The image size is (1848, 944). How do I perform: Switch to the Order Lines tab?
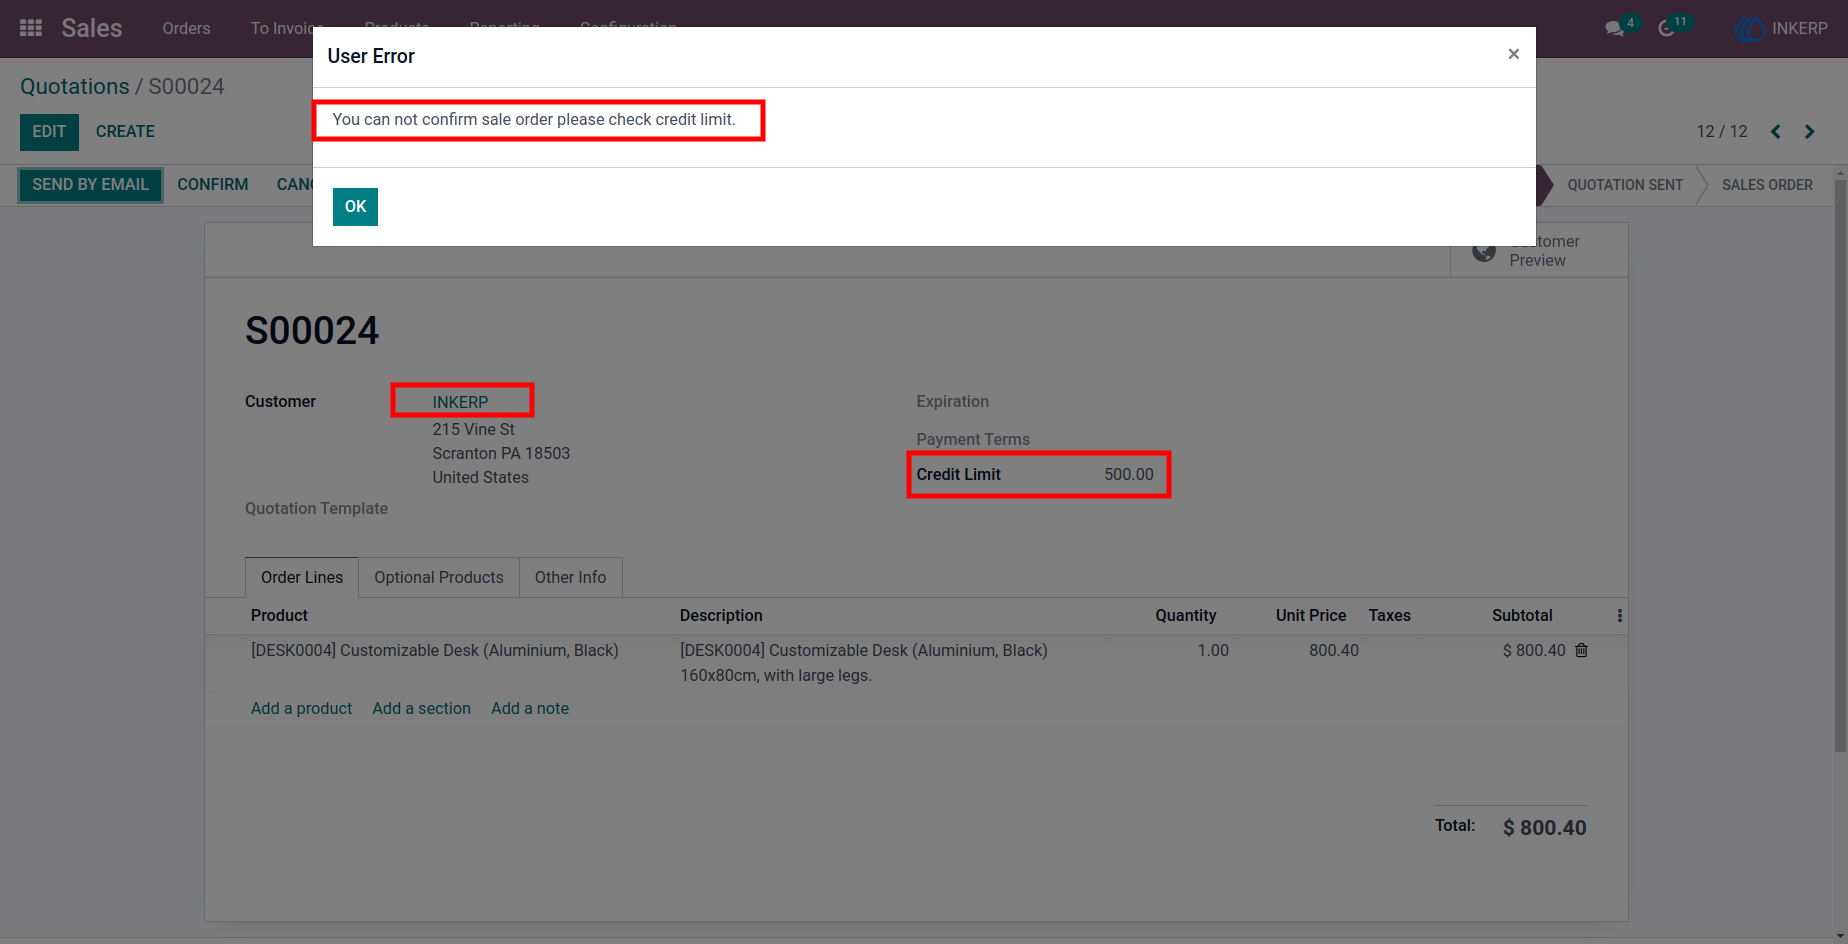pos(302,578)
